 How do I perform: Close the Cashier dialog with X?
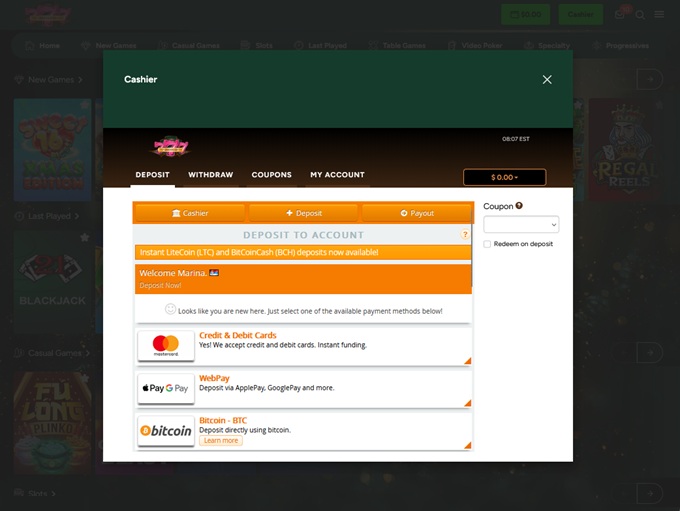(x=547, y=80)
